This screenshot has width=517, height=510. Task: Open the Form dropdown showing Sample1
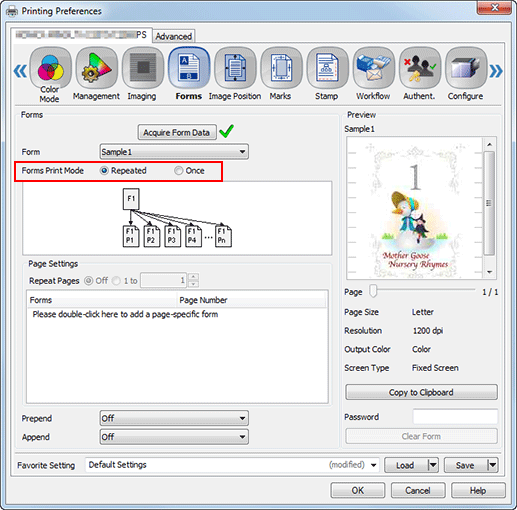coord(174,152)
